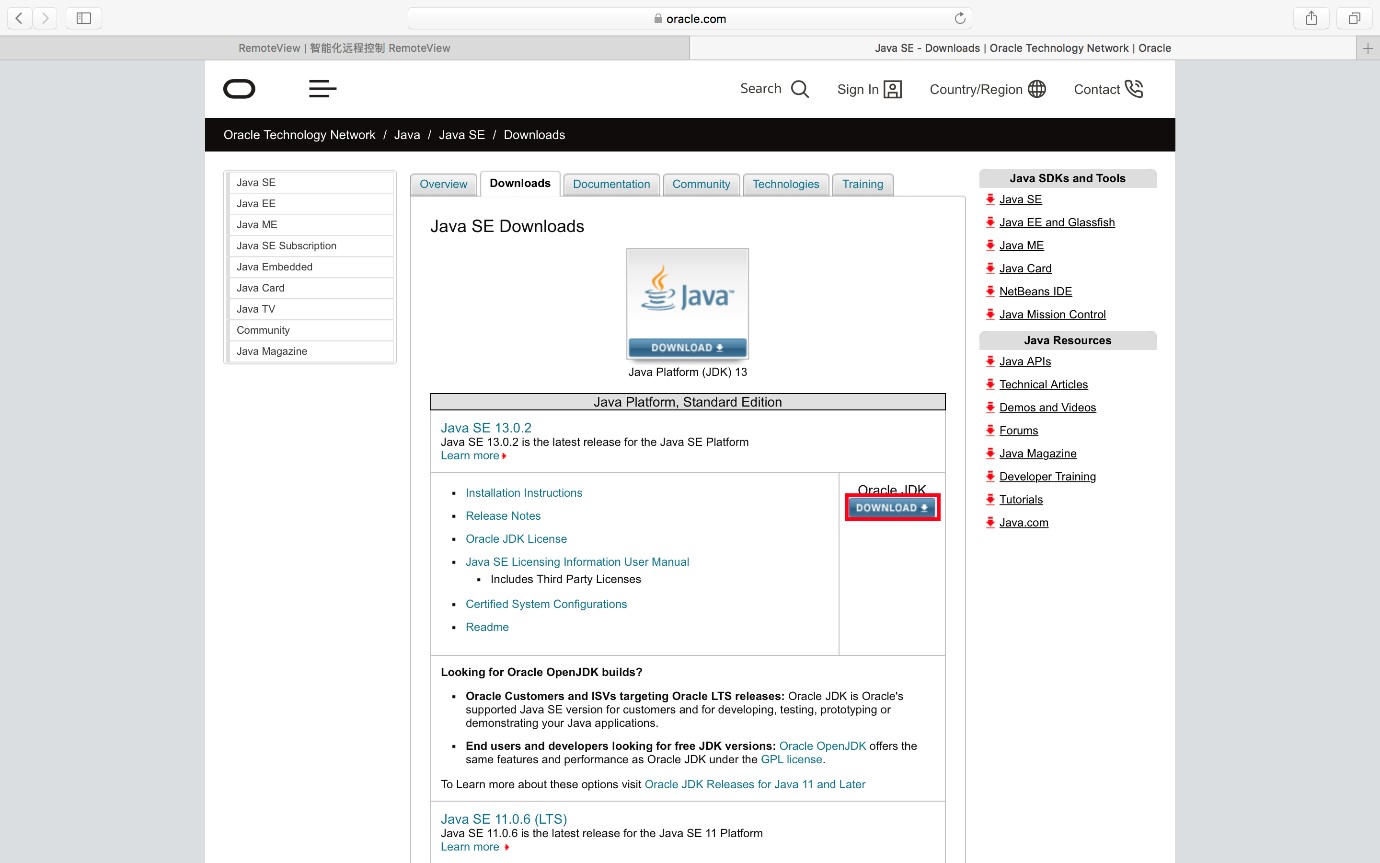Screen dimensions: 1380x863
Task: Click the Safari forward arrow
Action: tap(45, 18)
